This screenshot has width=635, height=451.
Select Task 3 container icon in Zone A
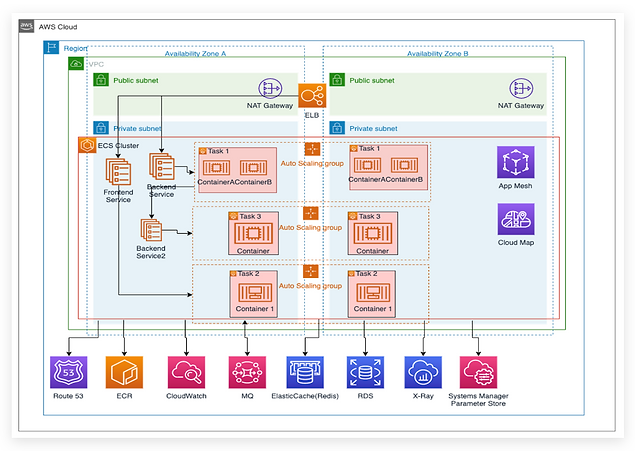pyautogui.click(x=253, y=234)
